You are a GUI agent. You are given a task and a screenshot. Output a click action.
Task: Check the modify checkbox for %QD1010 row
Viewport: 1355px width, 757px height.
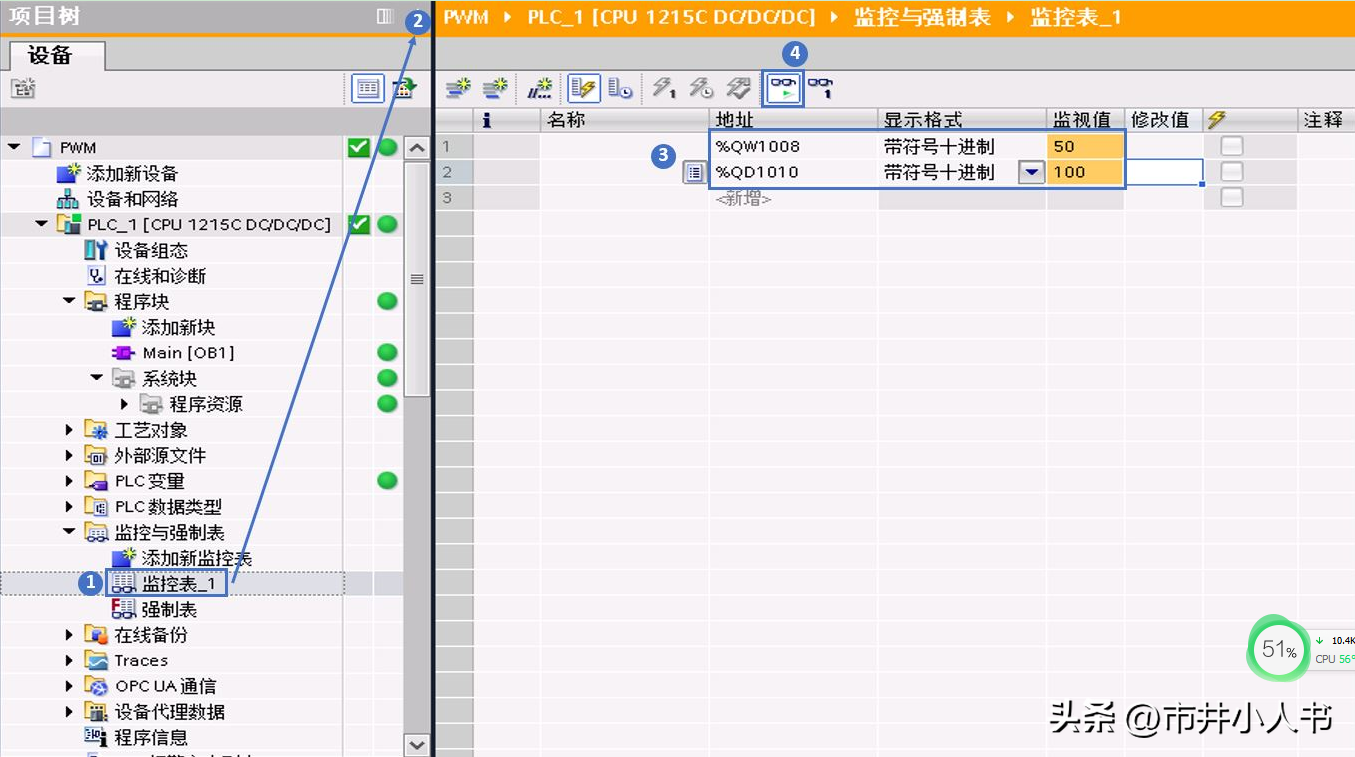pos(1232,172)
